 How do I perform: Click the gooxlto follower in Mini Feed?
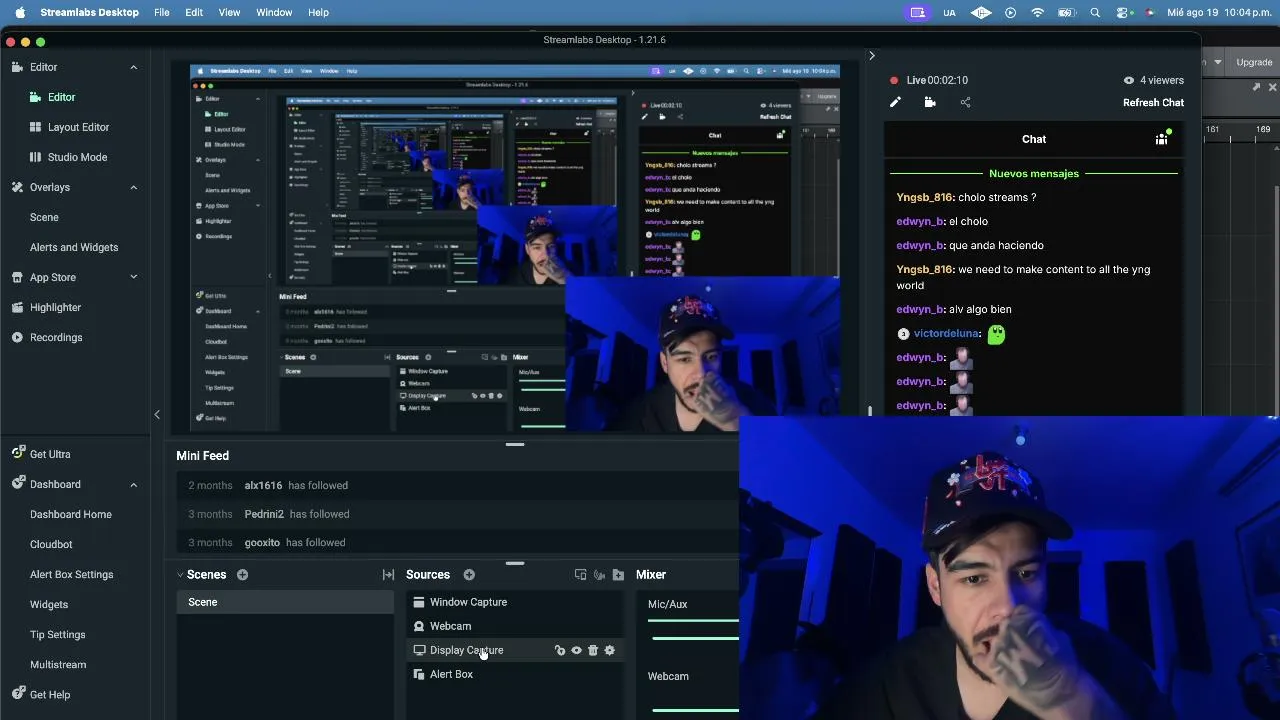(x=262, y=542)
